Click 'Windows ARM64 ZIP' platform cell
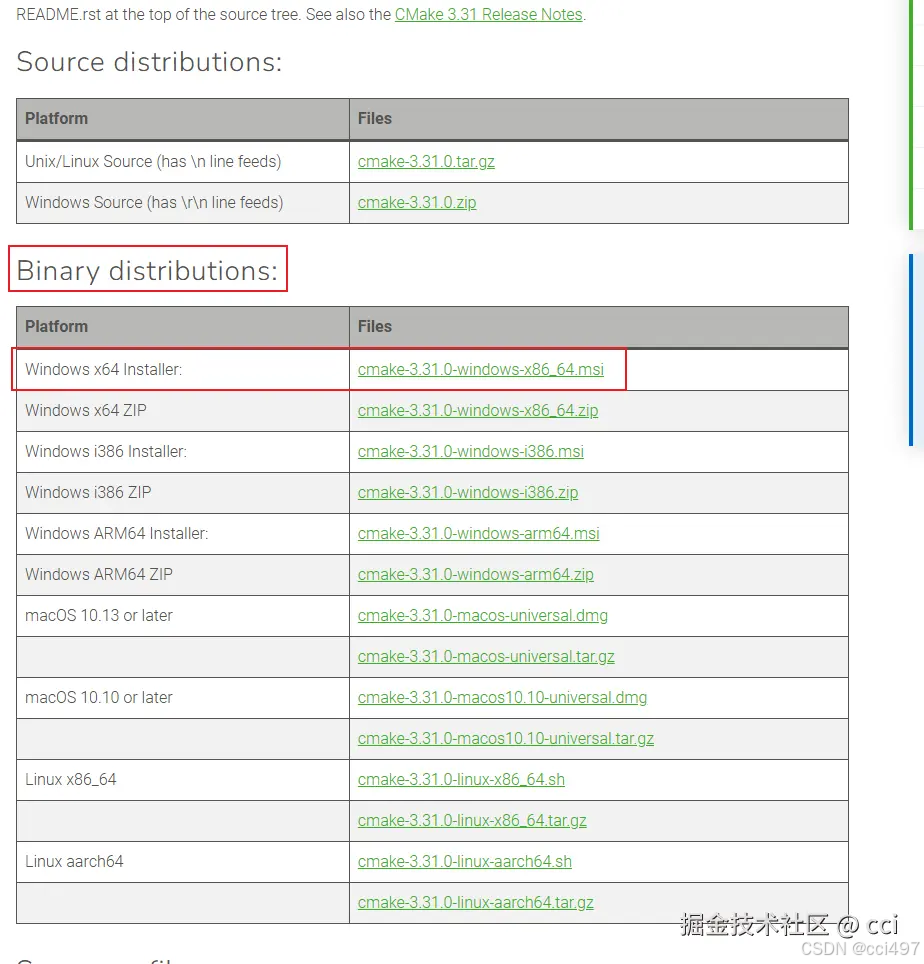The width and height of the screenshot is (924, 964). point(183,575)
